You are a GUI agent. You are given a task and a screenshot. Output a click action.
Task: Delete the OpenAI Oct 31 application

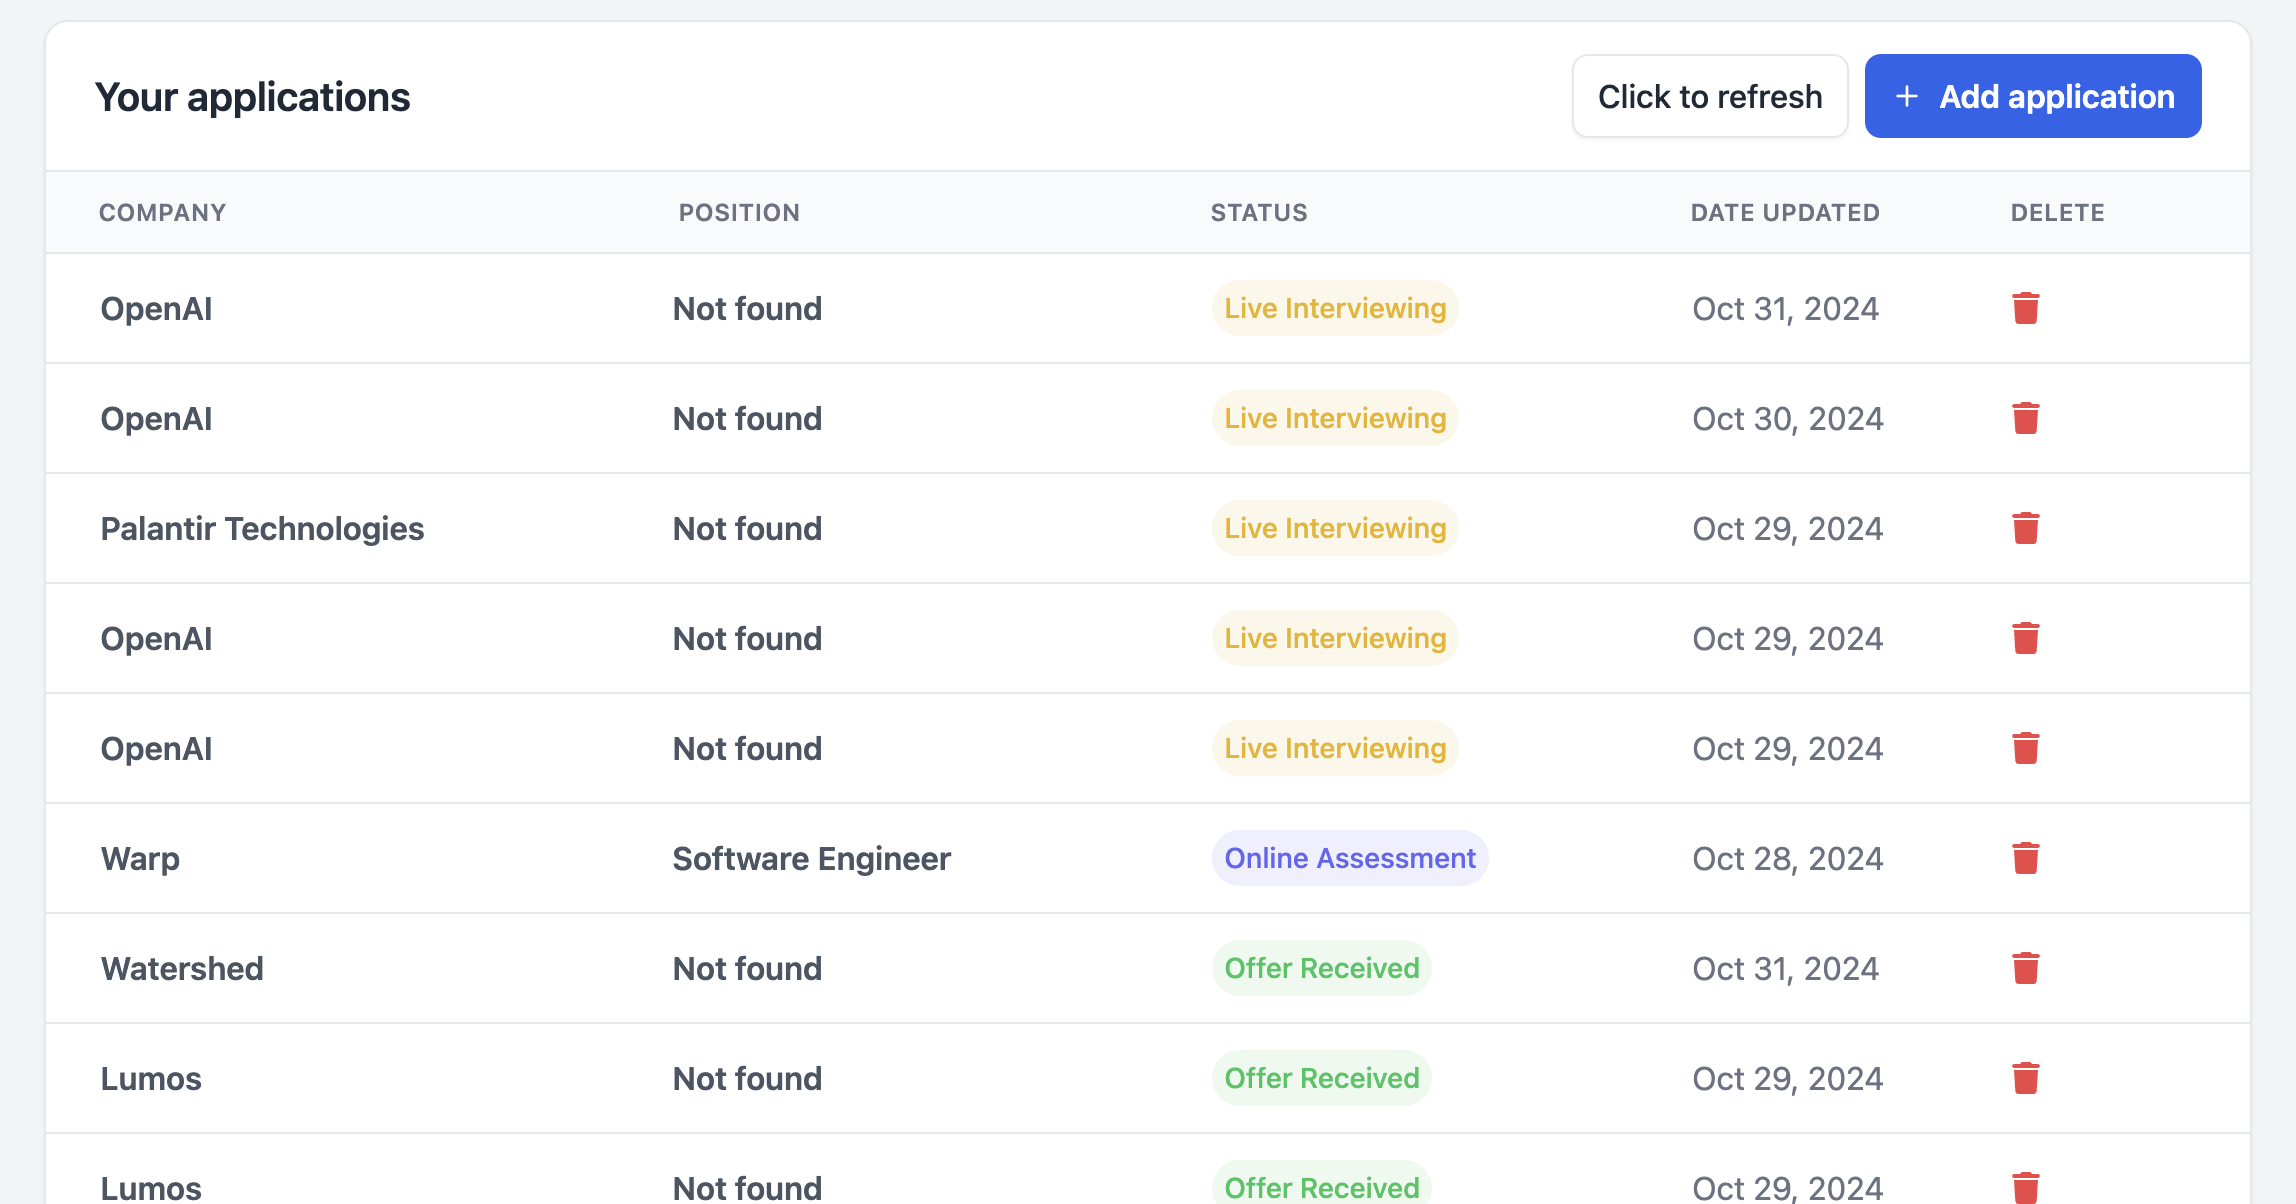tap(2025, 308)
